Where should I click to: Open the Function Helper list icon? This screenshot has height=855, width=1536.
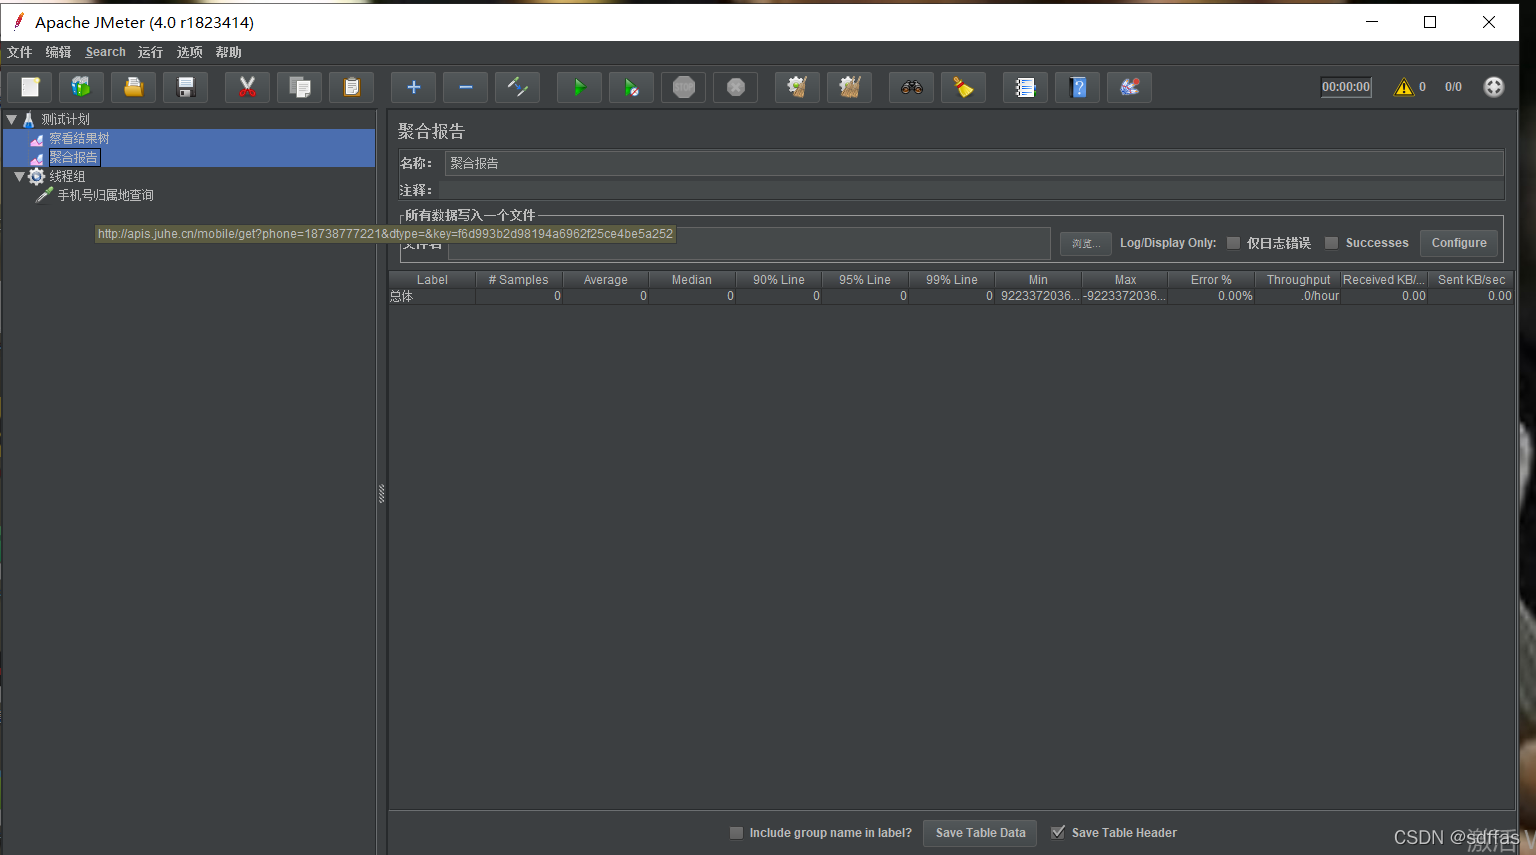(x=1025, y=87)
